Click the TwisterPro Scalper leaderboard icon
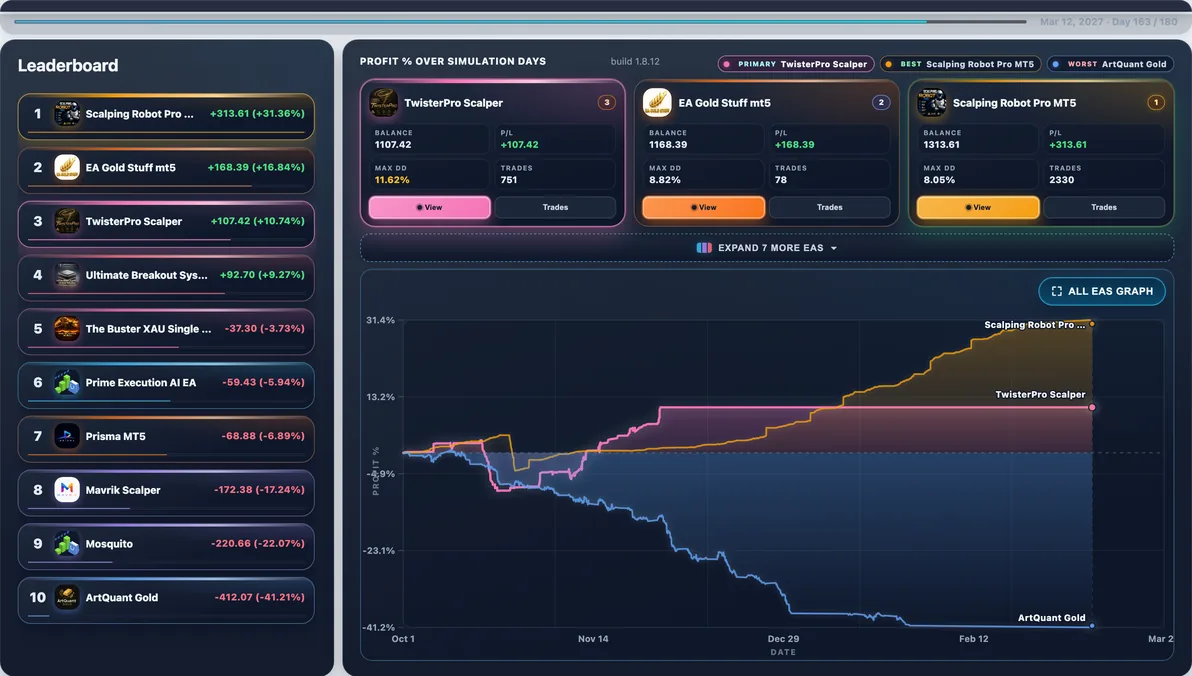Image resolution: width=1192 pixels, height=676 pixels. click(x=67, y=221)
